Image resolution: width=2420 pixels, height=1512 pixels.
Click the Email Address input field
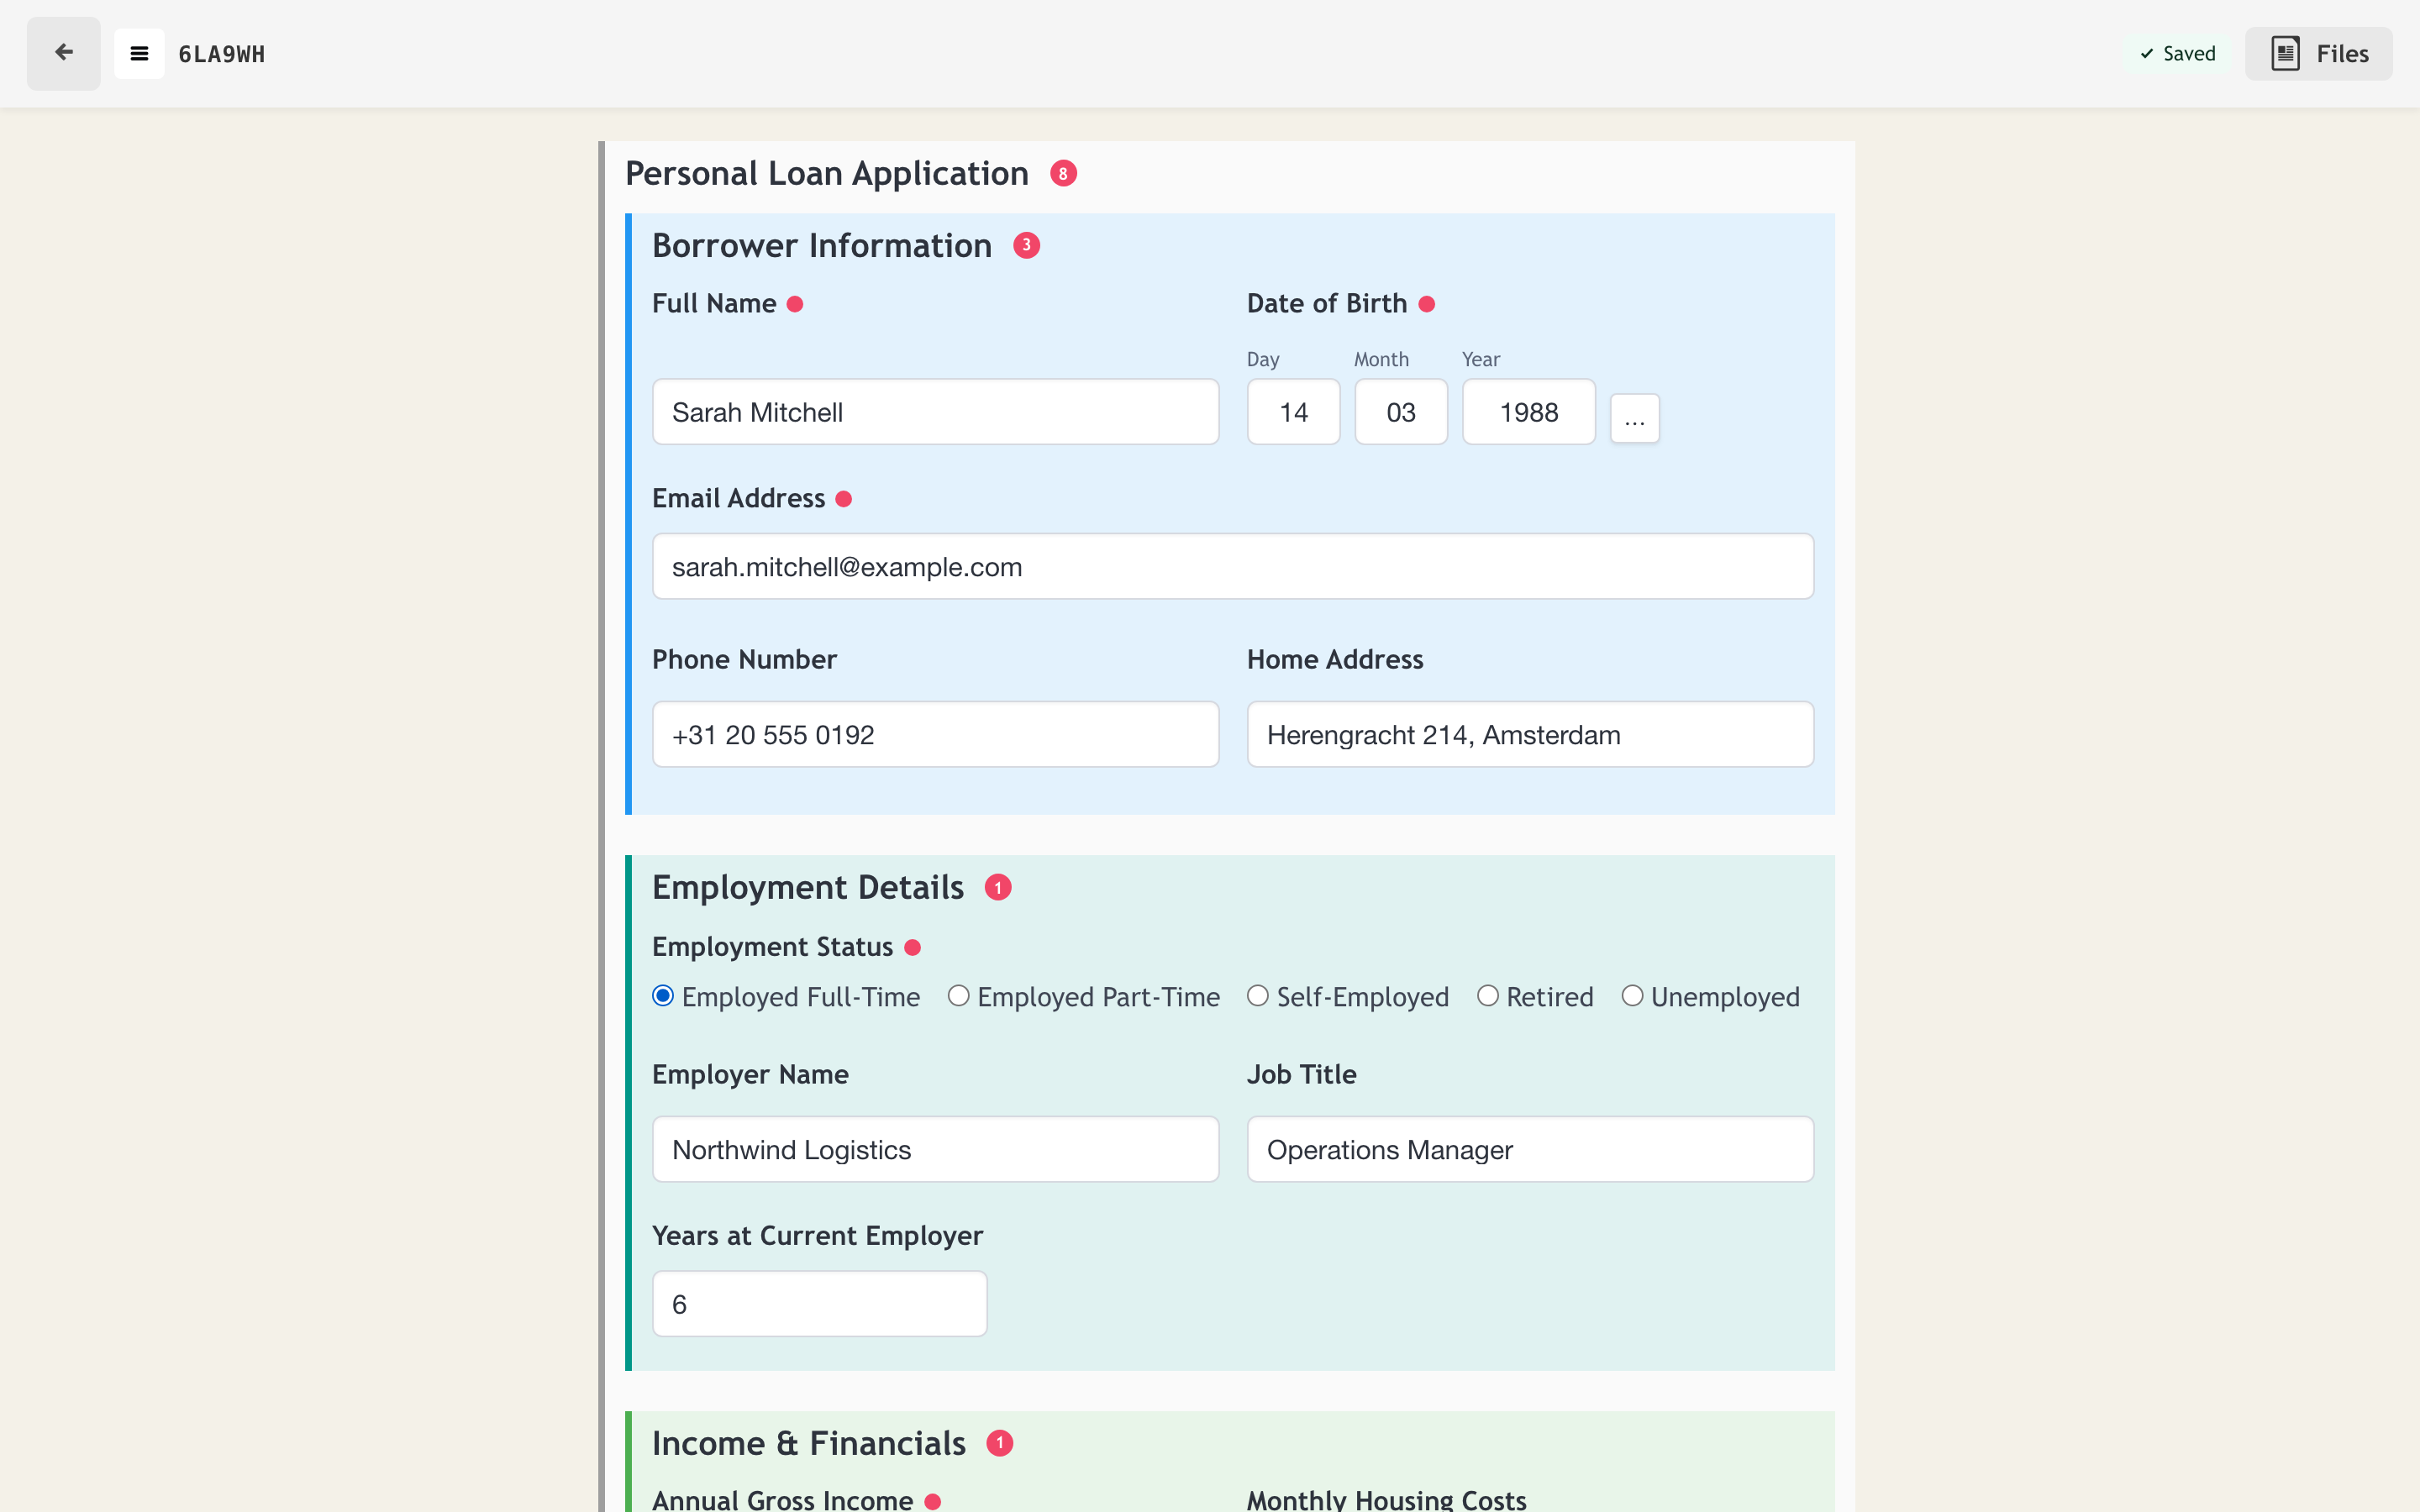[1233, 567]
